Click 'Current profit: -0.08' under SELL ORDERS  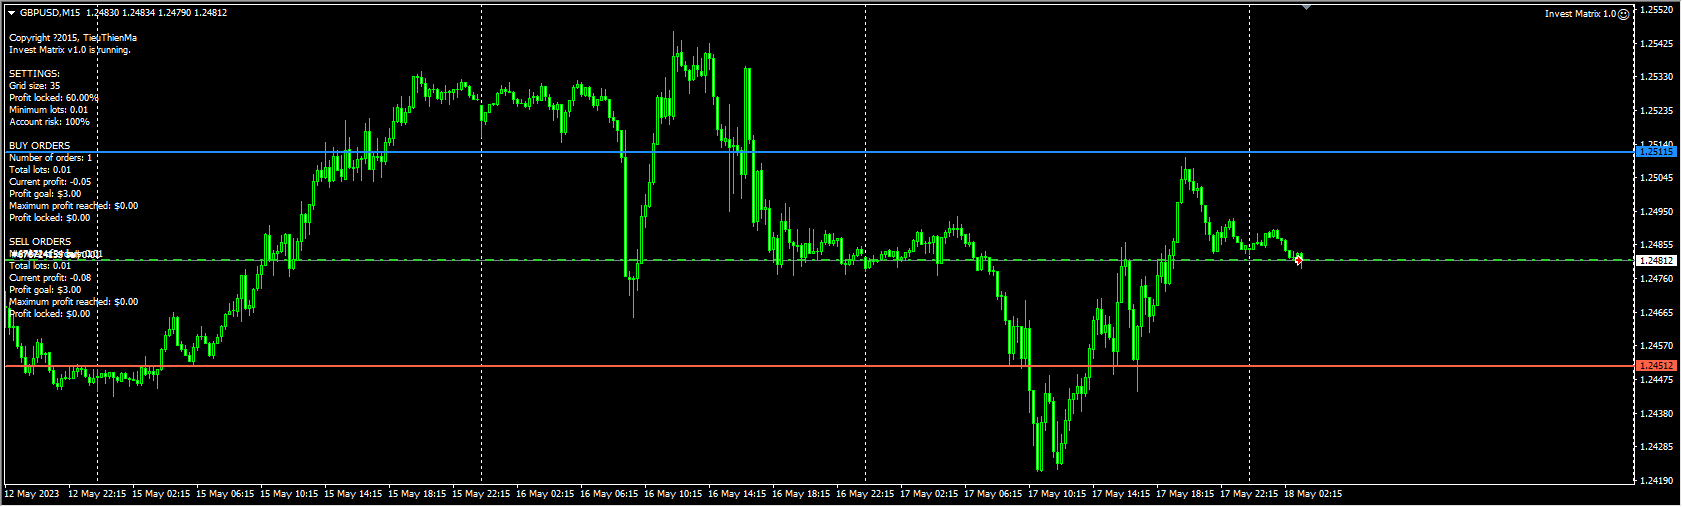(x=50, y=278)
